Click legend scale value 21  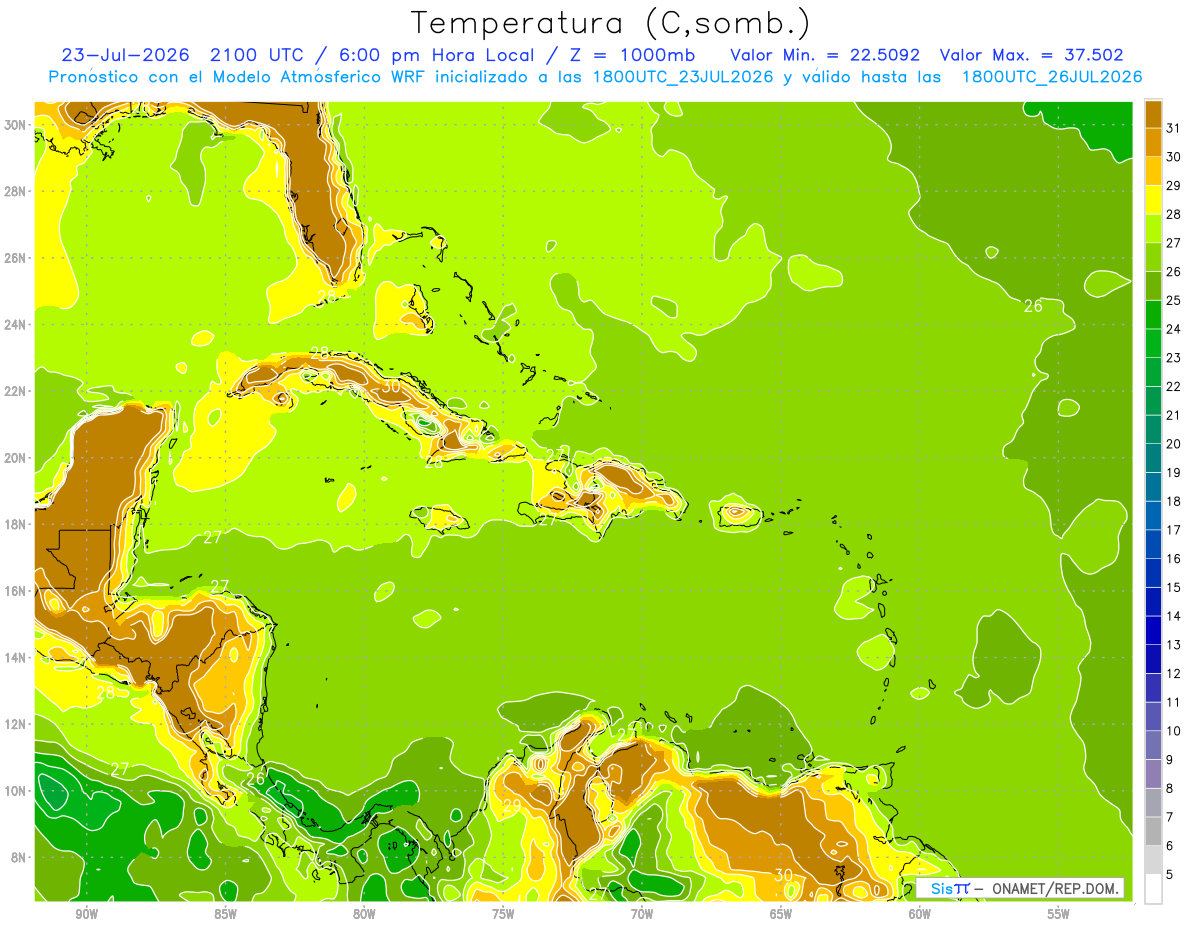[1173, 415]
